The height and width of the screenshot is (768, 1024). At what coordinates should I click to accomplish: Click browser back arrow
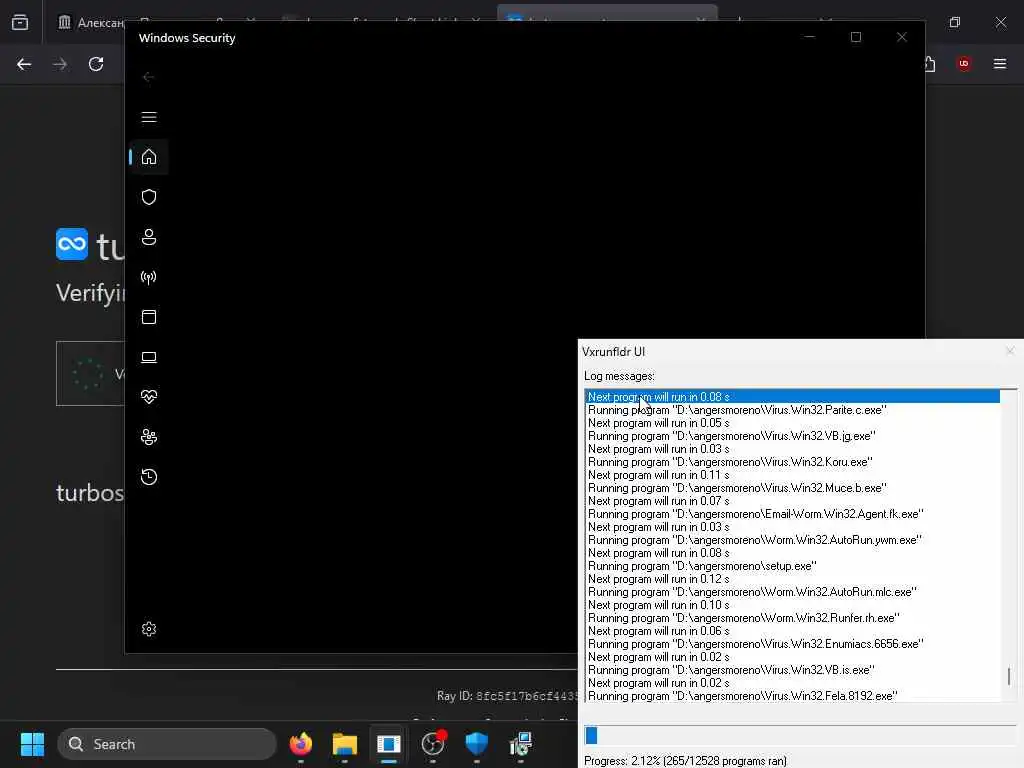click(24, 64)
